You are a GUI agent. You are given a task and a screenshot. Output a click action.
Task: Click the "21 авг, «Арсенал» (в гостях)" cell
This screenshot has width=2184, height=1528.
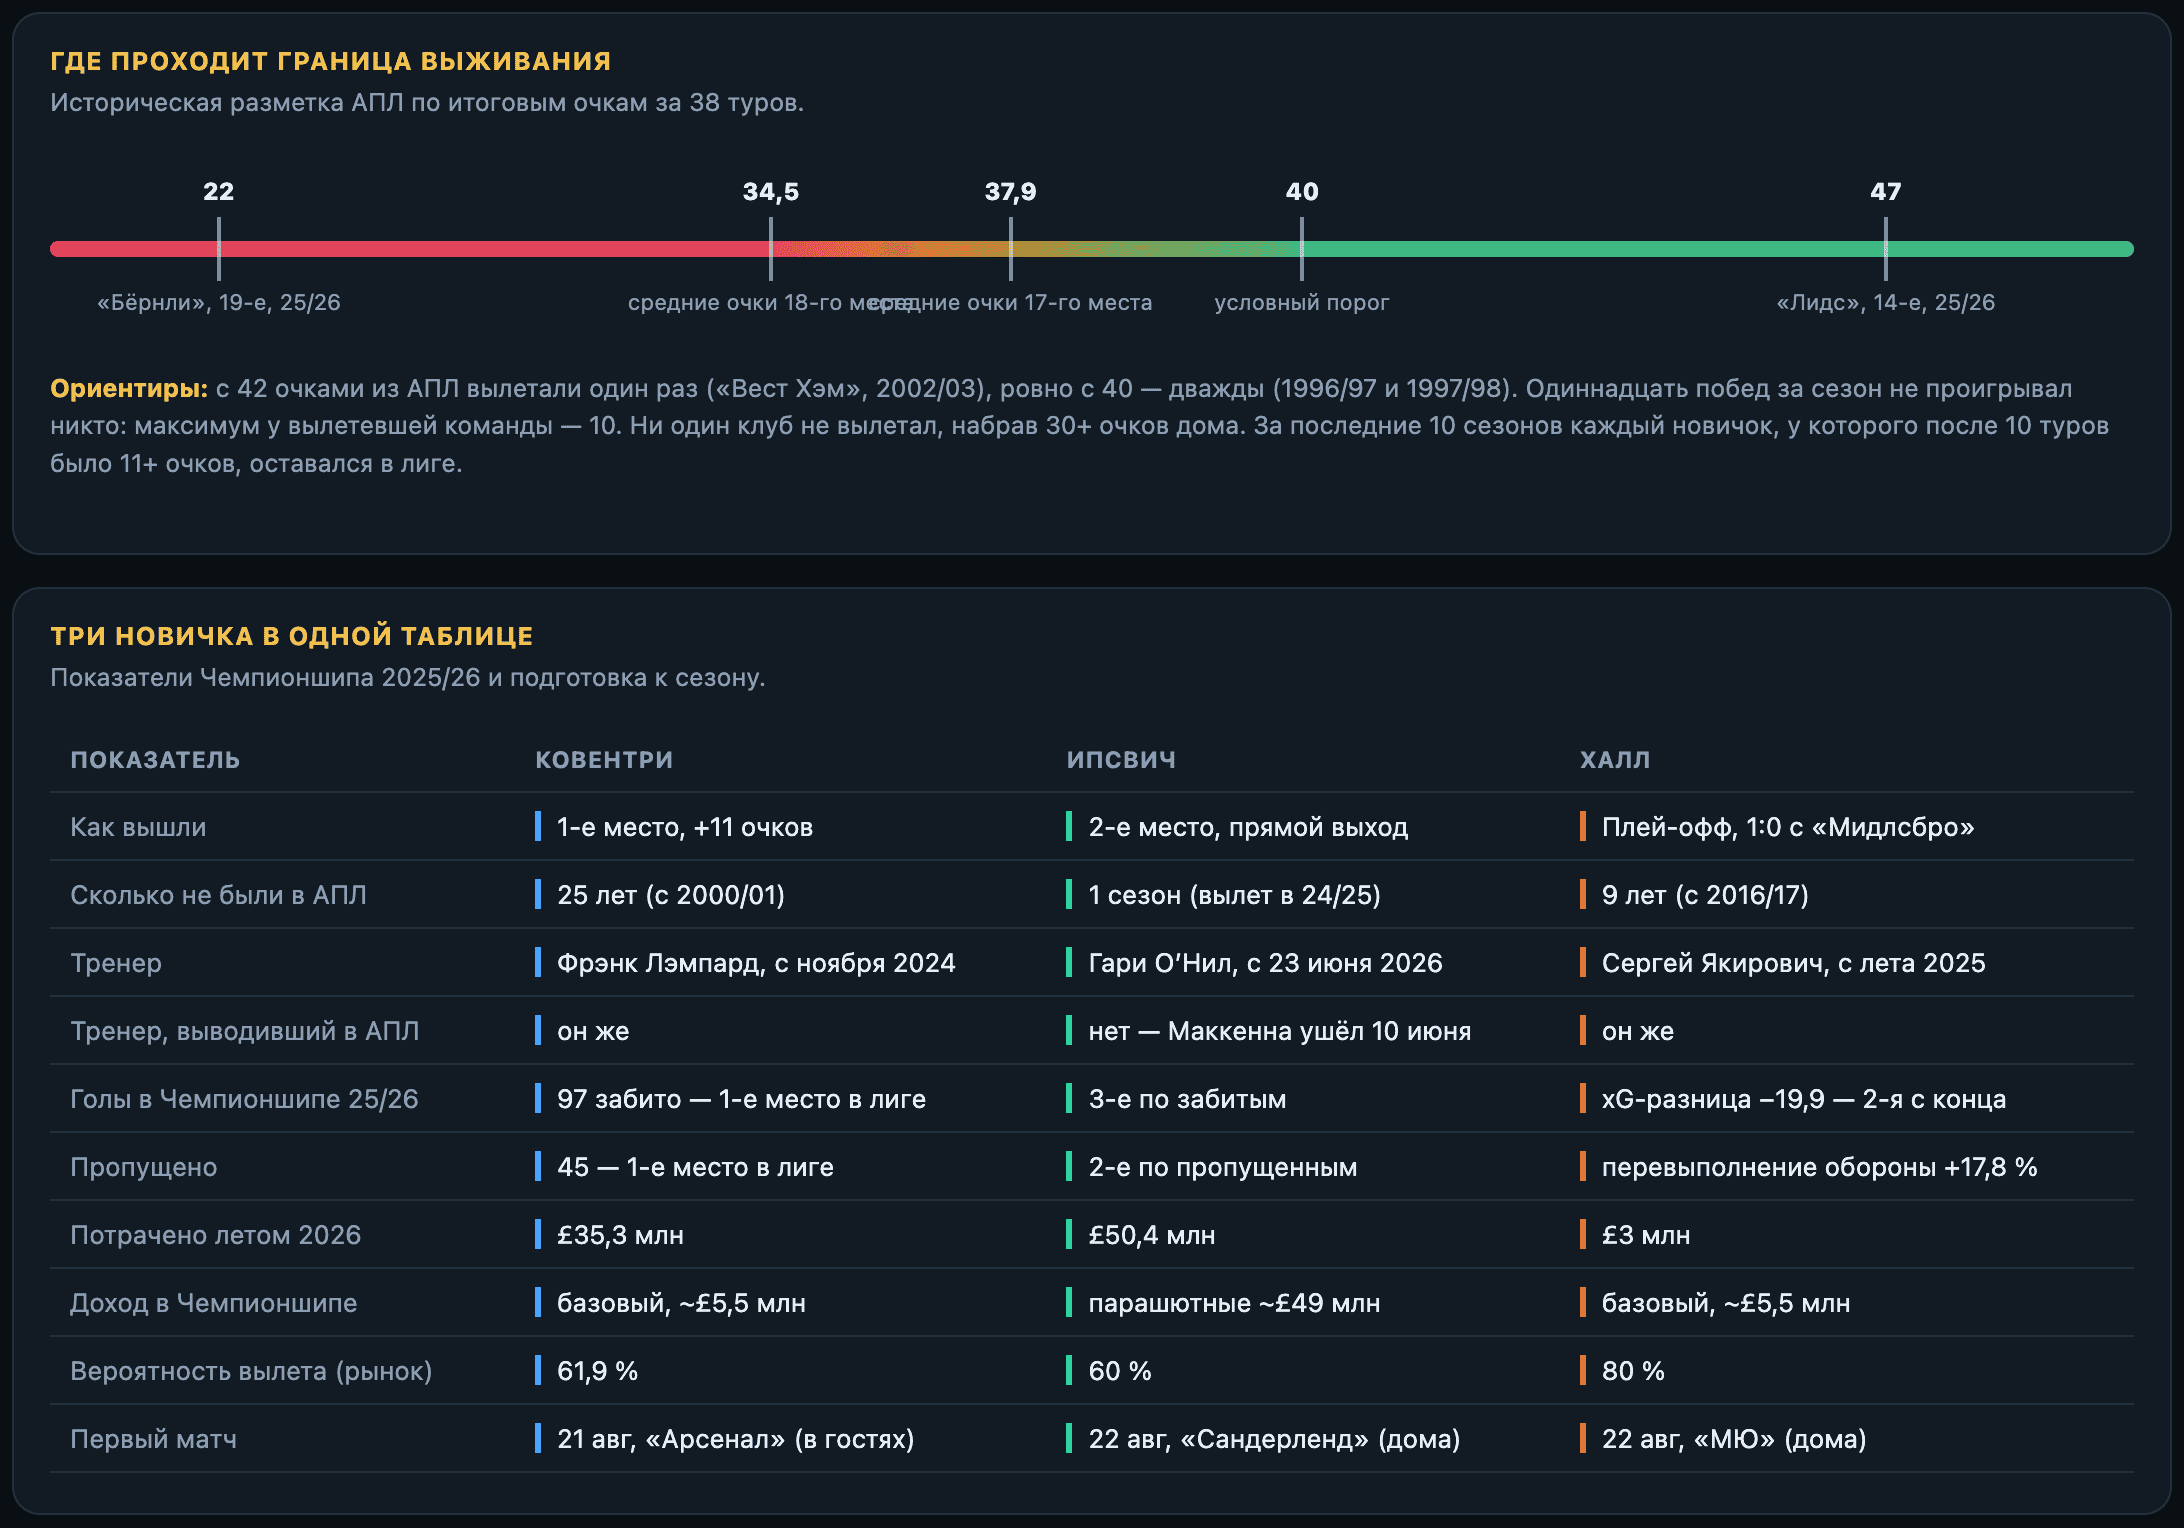[x=736, y=1439]
